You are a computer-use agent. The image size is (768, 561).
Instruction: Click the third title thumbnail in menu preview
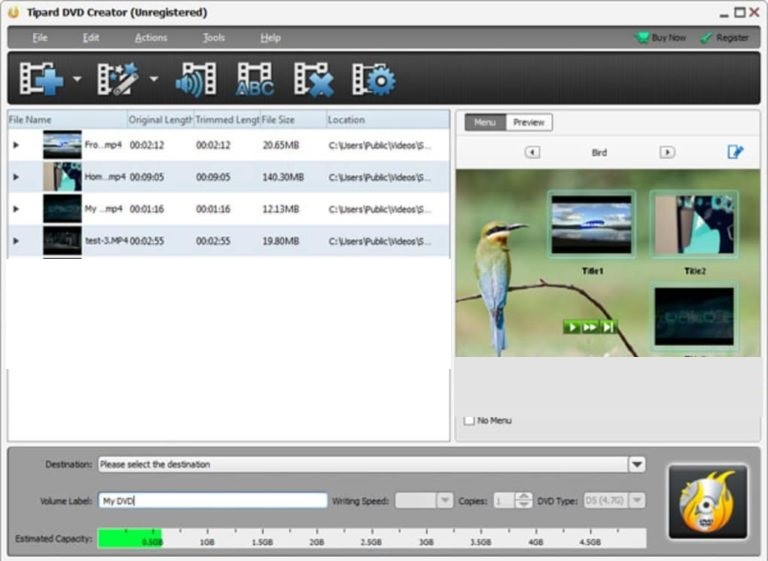tap(694, 317)
